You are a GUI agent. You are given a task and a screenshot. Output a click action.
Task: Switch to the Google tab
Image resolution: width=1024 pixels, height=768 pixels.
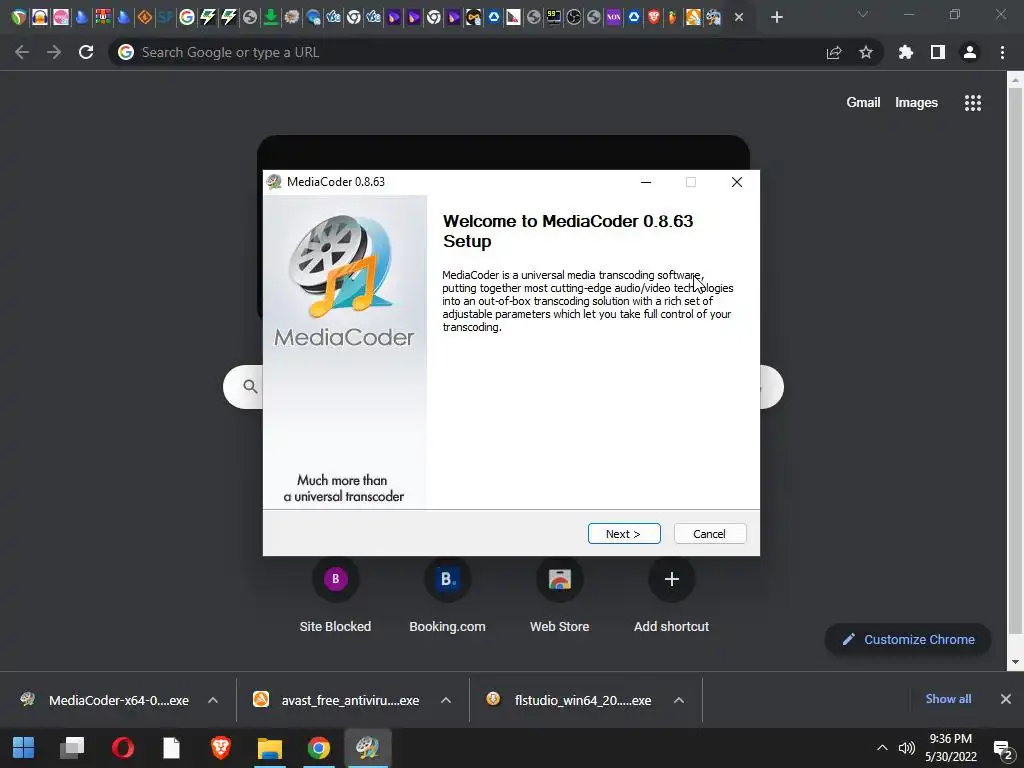click(187, 17)
